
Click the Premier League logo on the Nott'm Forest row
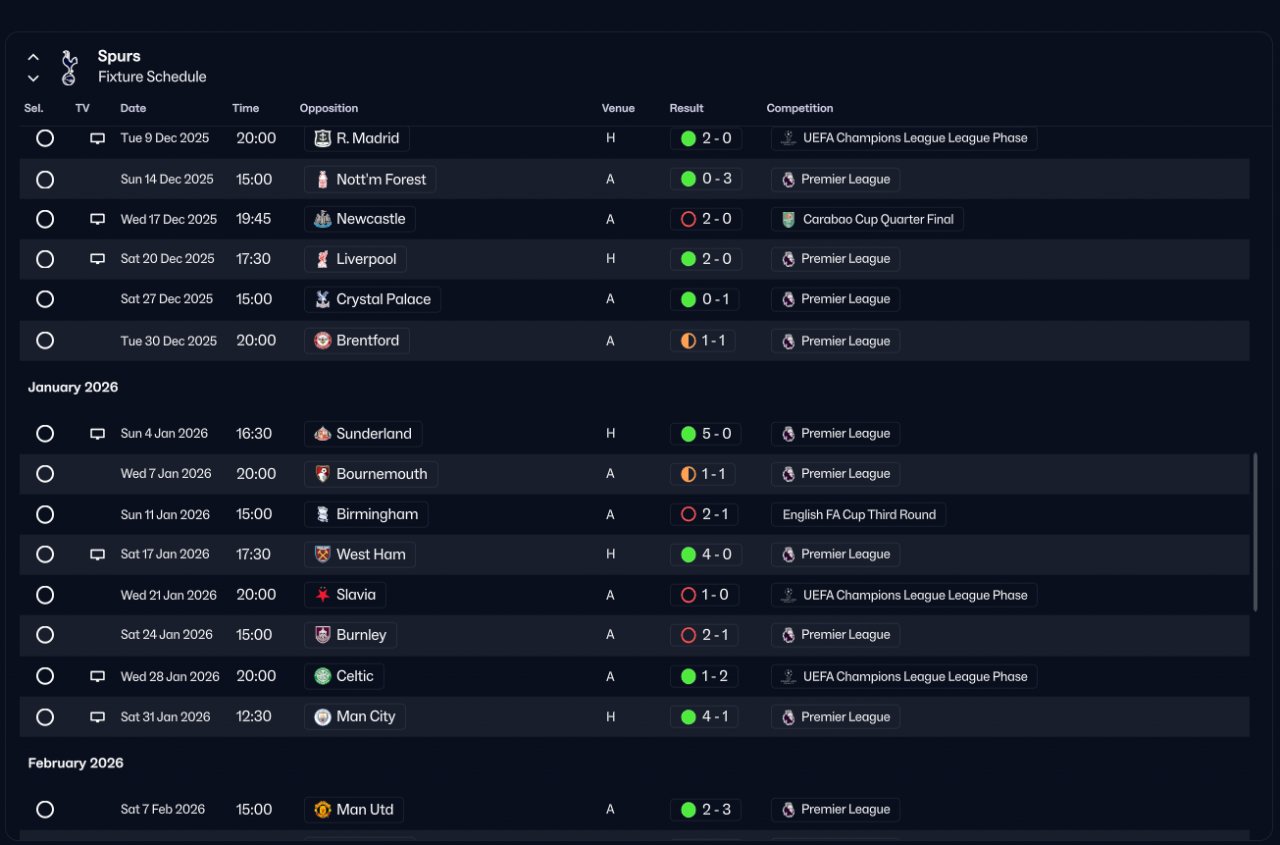tap(788, 180)
